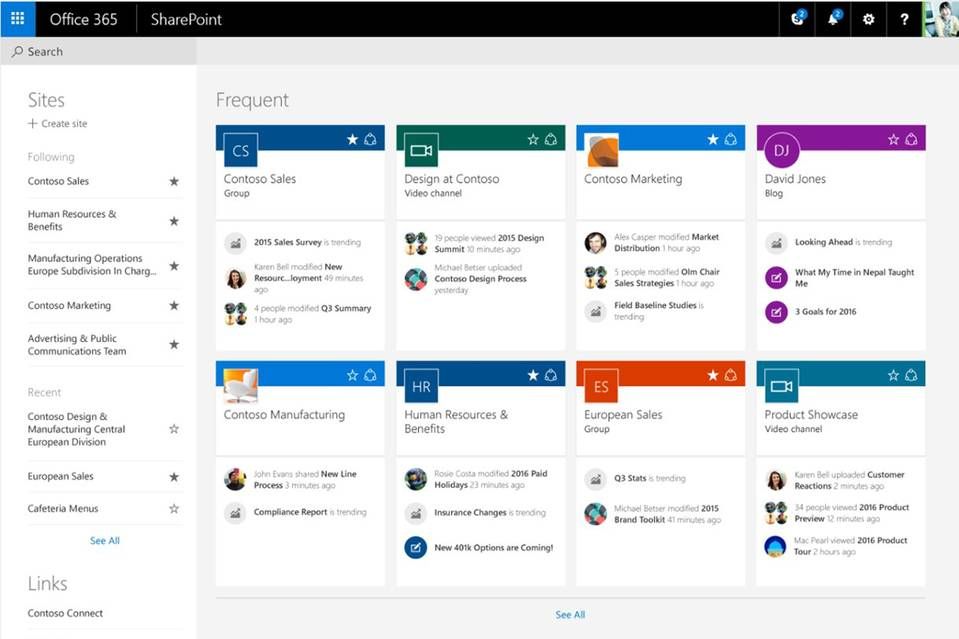Click the Contoso Manufacturing chair thumbnail
This screenshot has height=639, width=959.
240,385
